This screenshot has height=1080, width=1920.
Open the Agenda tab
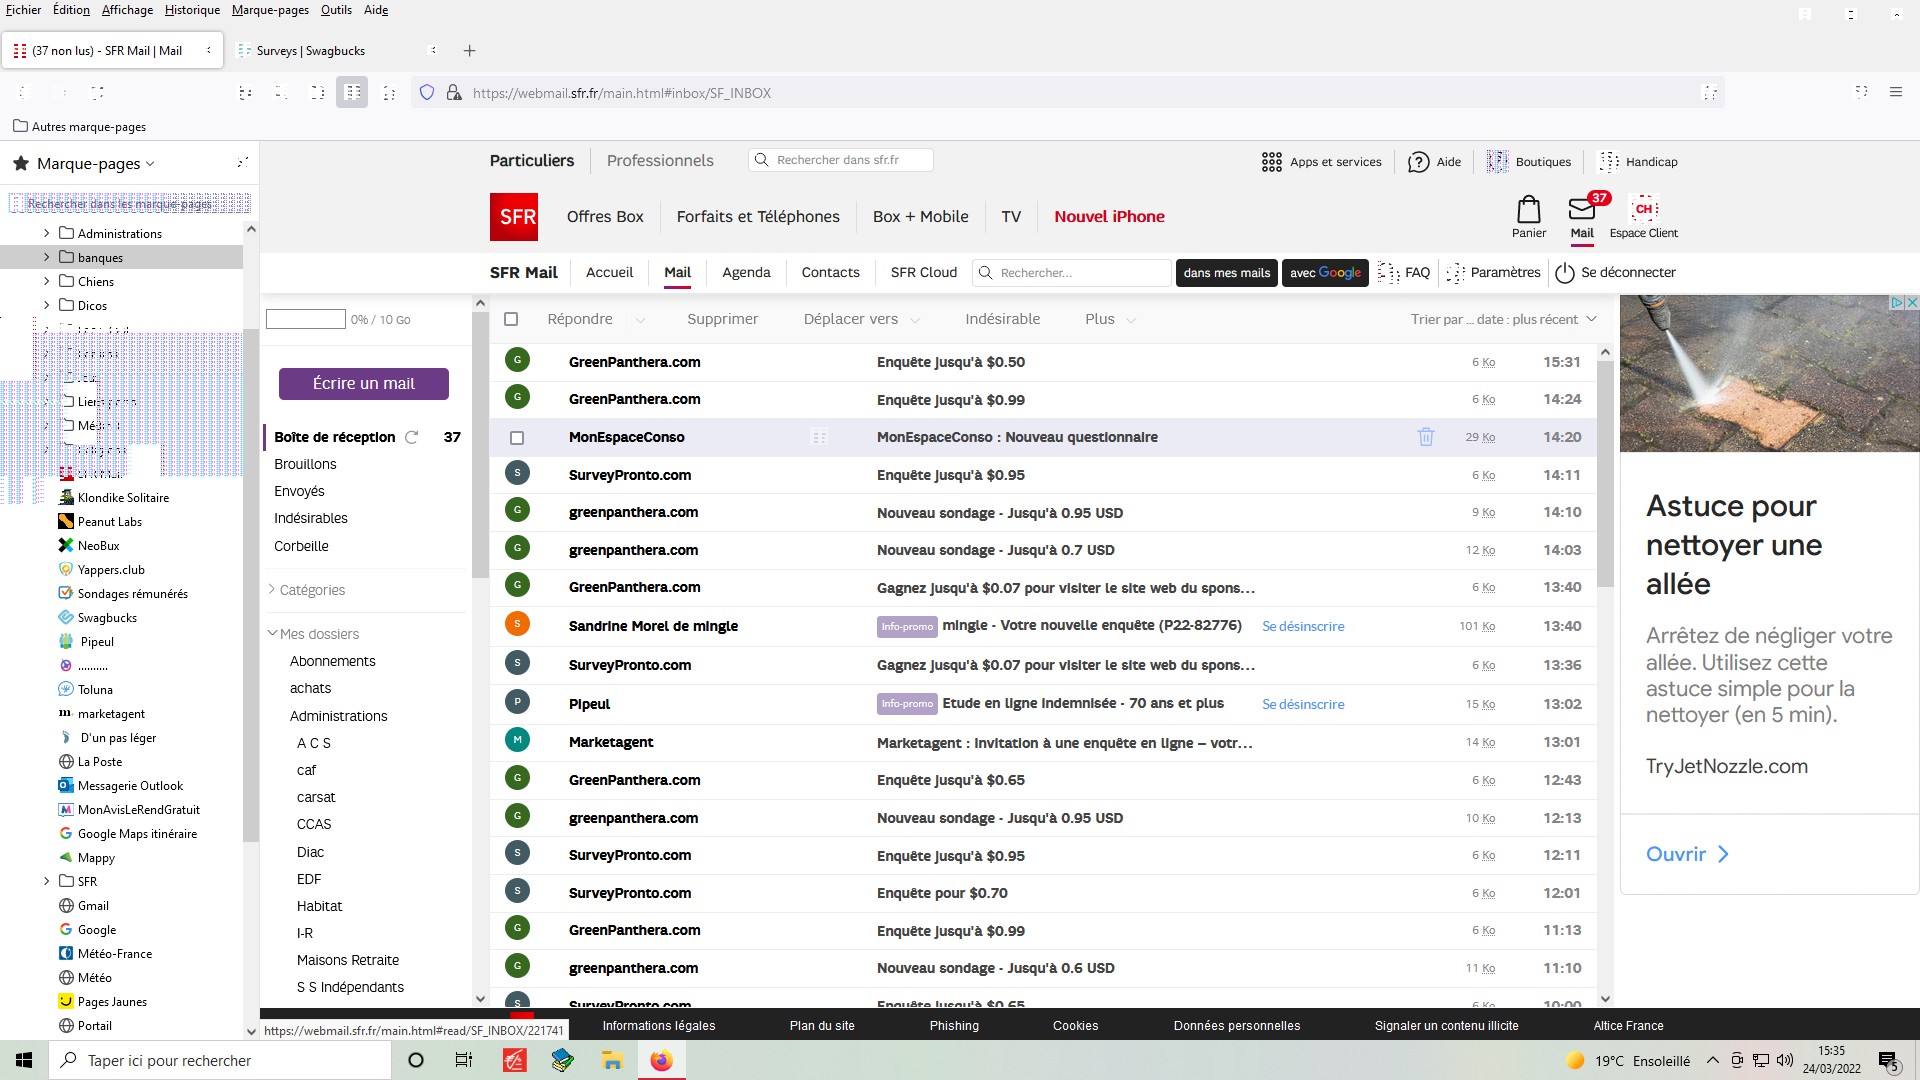pos(746,273)
